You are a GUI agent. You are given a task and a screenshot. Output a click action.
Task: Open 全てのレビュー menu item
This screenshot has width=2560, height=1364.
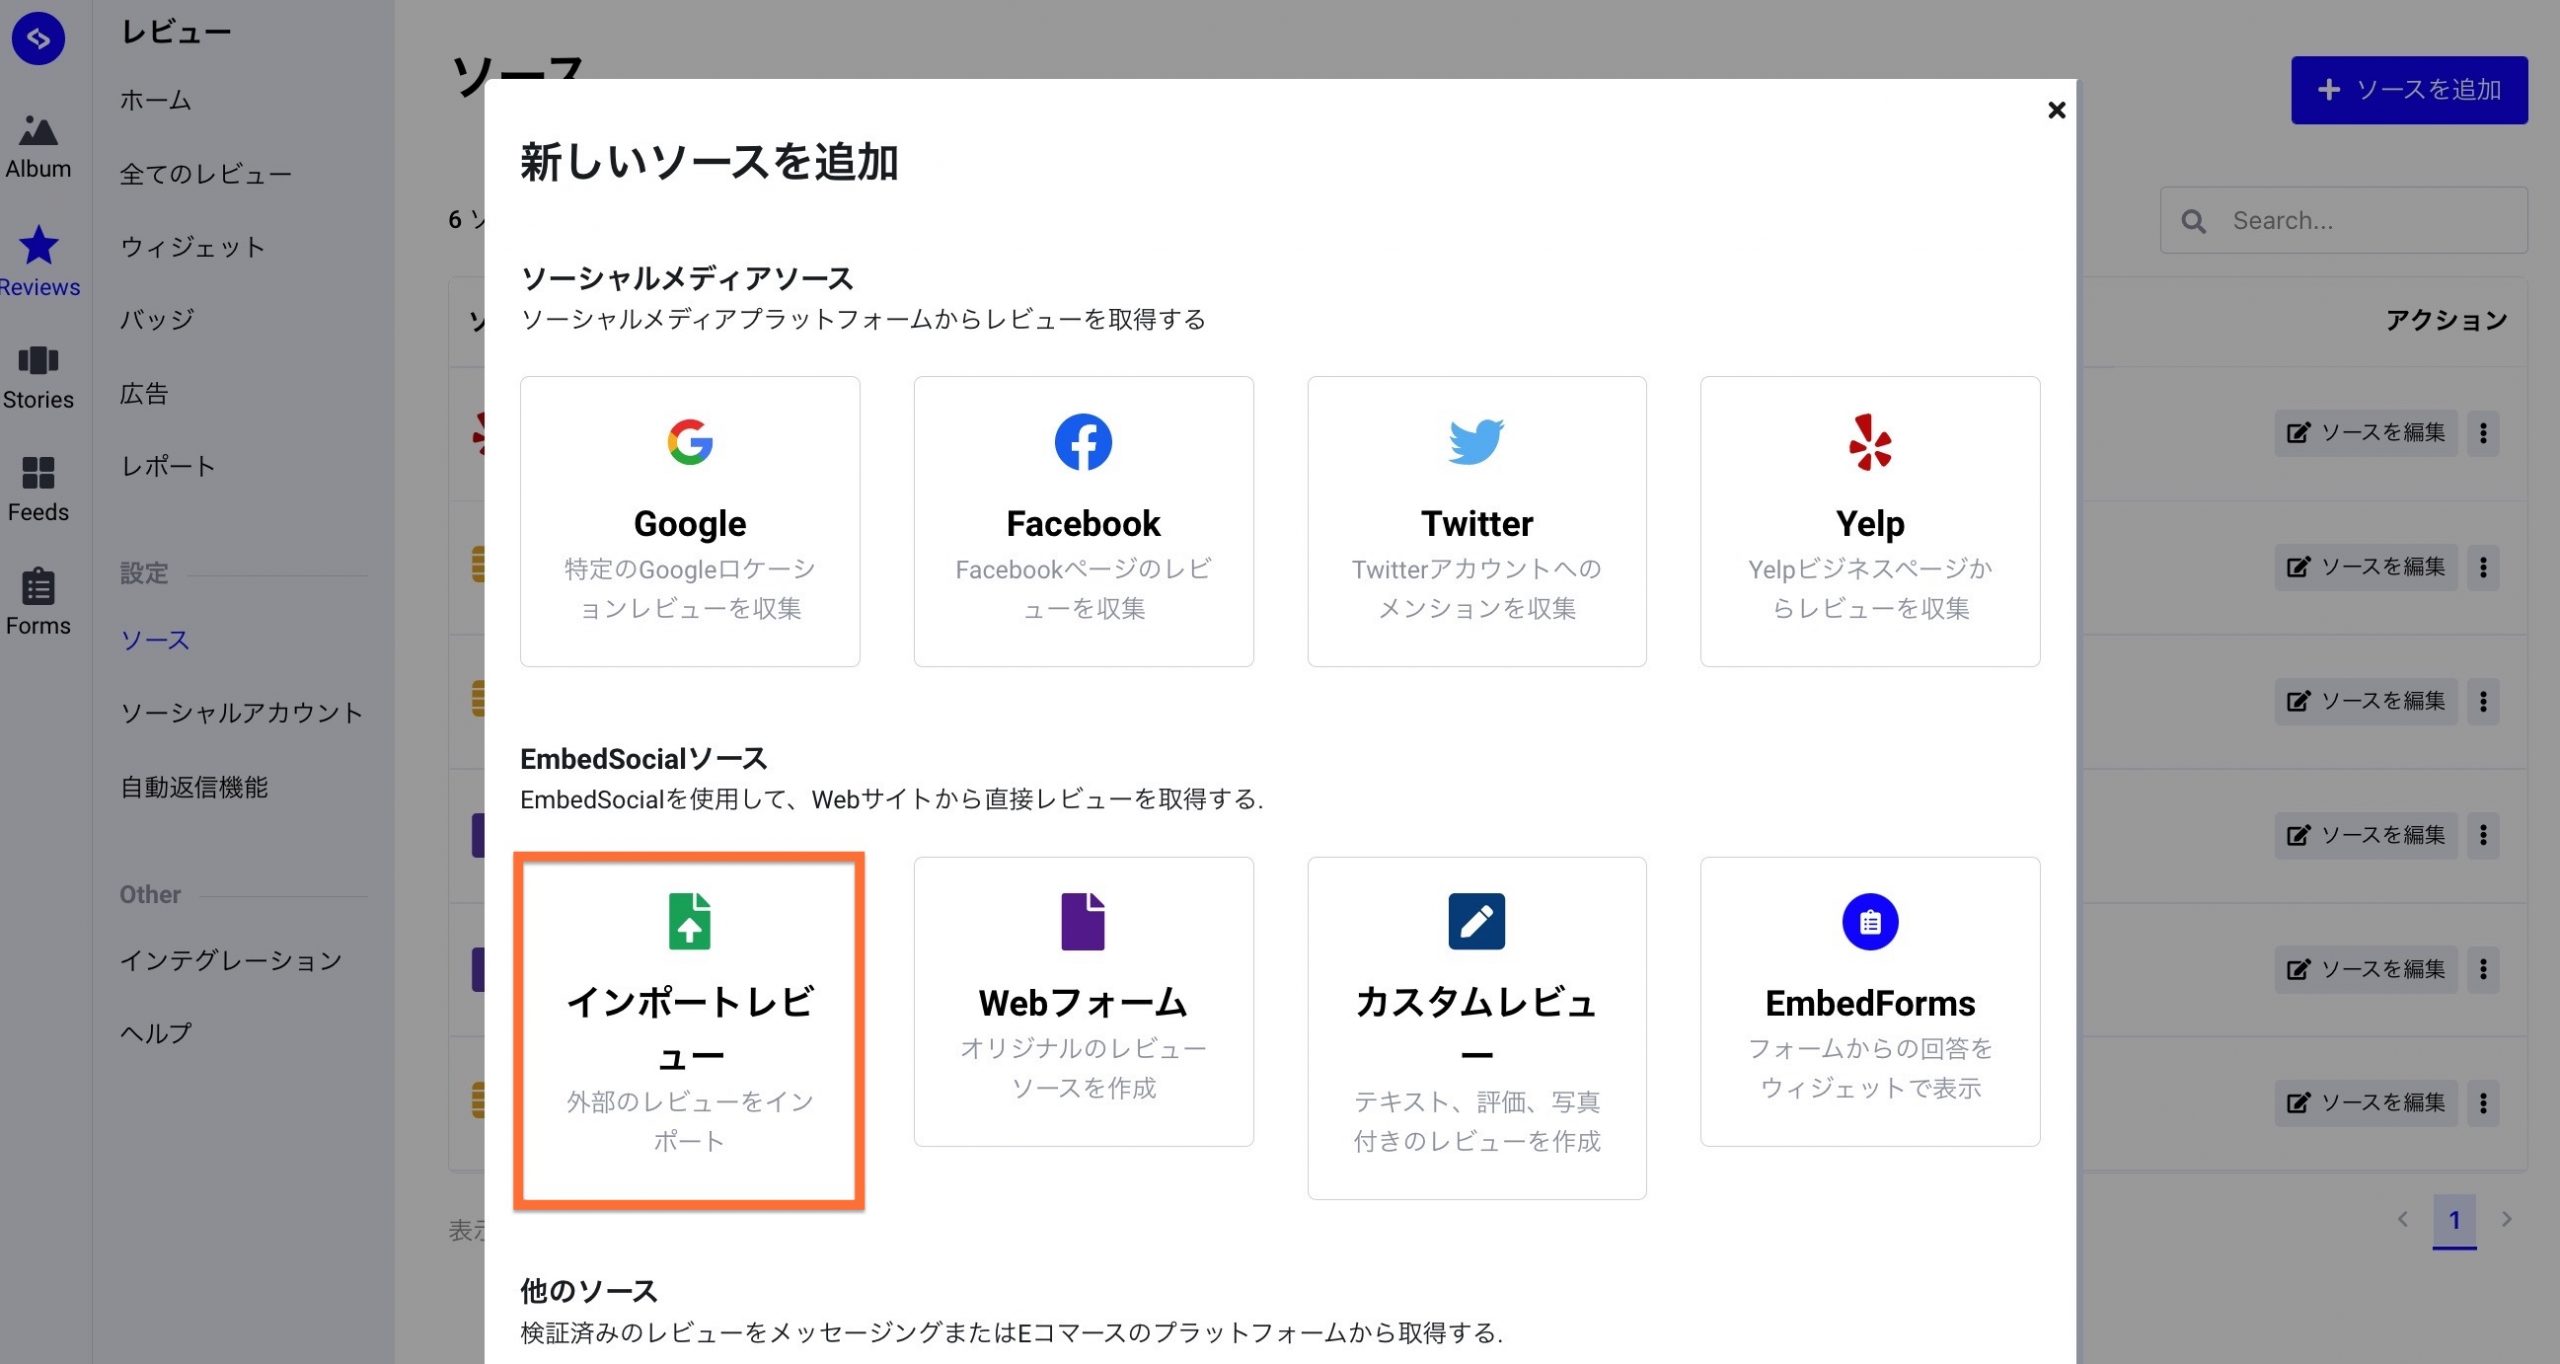(x=206, y=174)
